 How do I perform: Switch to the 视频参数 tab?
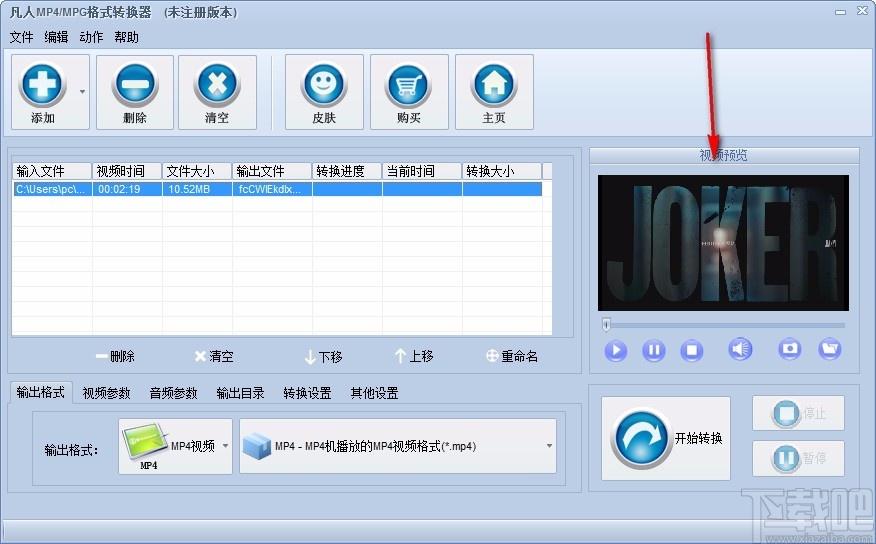[x=106, y=393]
